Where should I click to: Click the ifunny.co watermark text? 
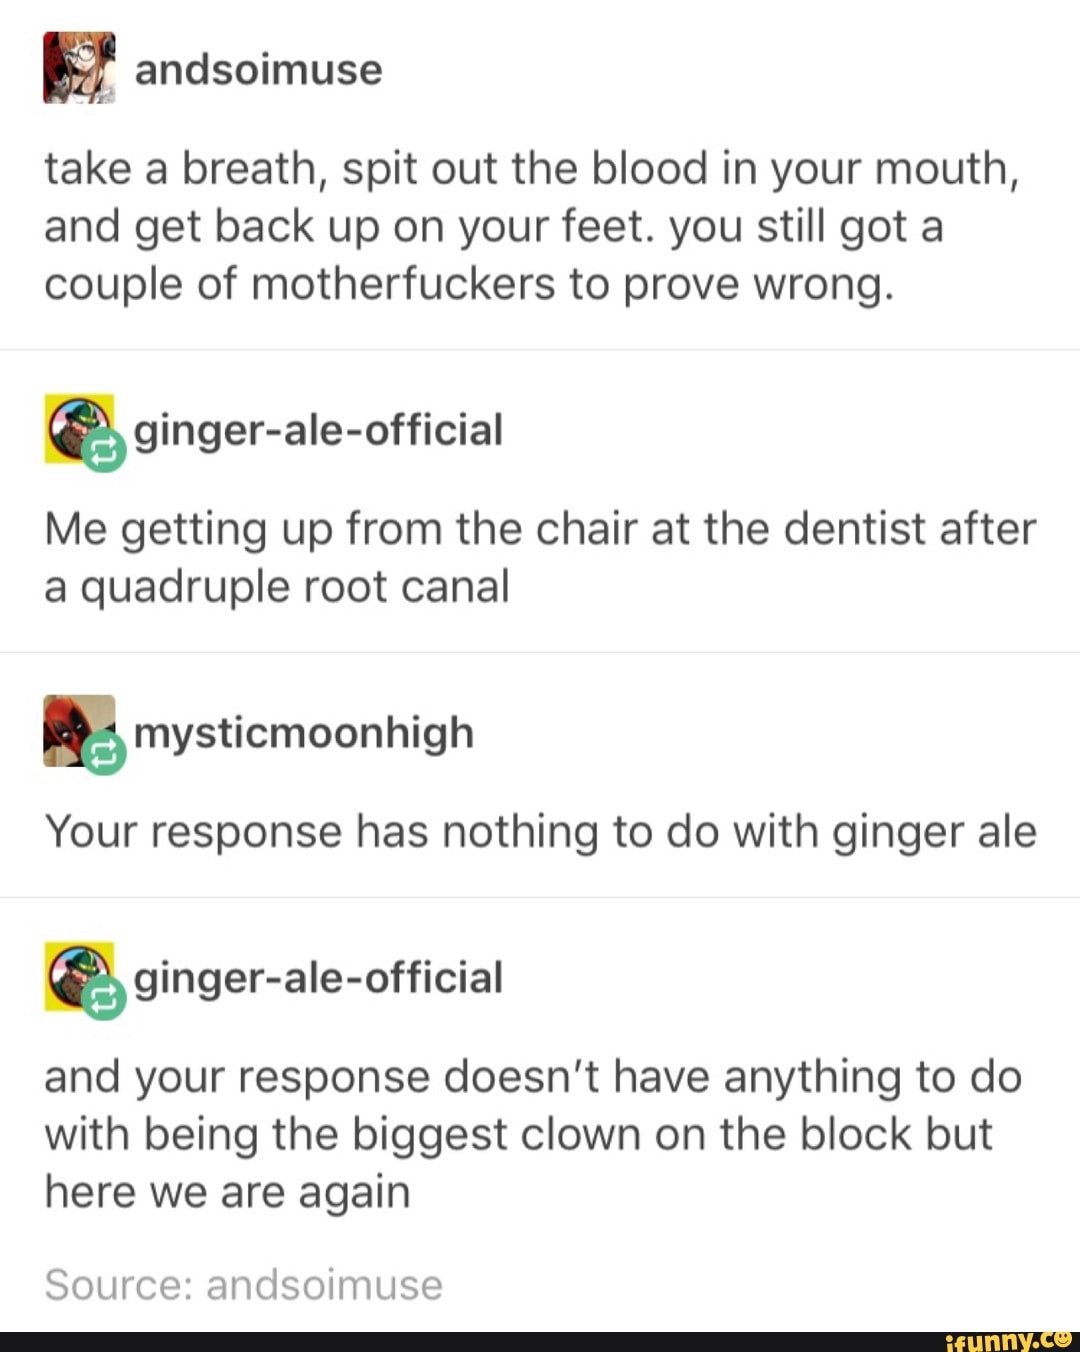(1007, 1340)
